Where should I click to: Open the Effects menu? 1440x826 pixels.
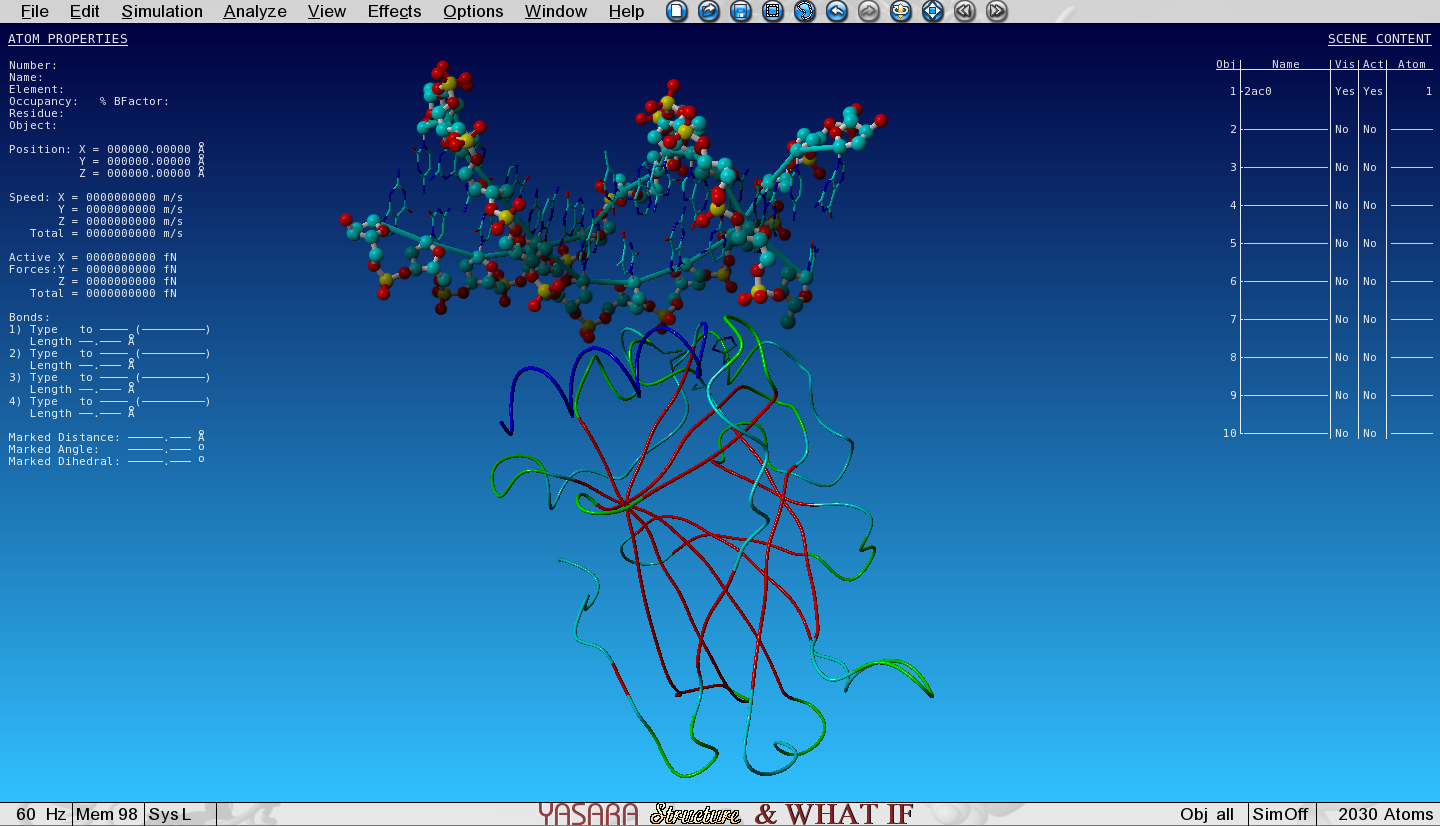tap(394, 12)
